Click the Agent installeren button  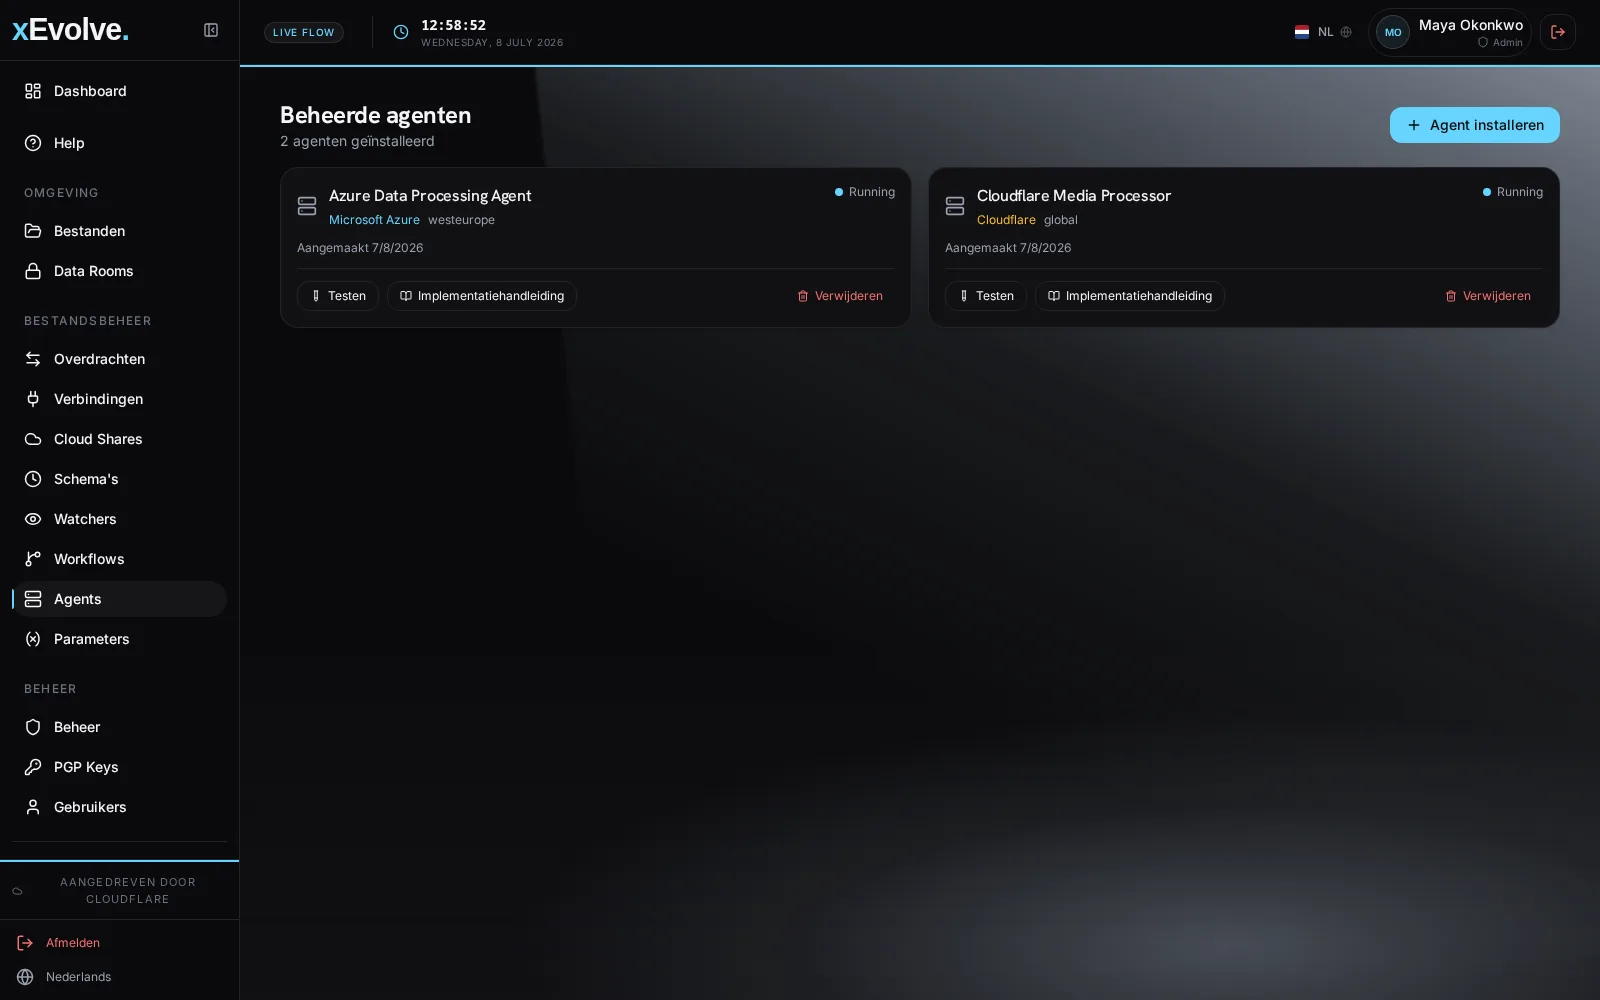(x=1475, y=125)
